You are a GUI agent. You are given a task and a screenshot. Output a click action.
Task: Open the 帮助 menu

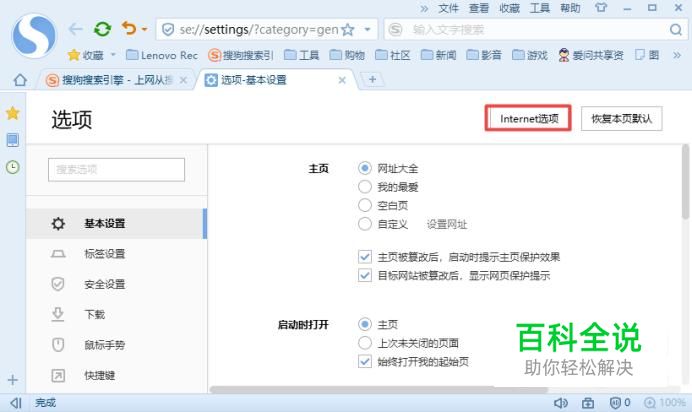tap(570, 8)
